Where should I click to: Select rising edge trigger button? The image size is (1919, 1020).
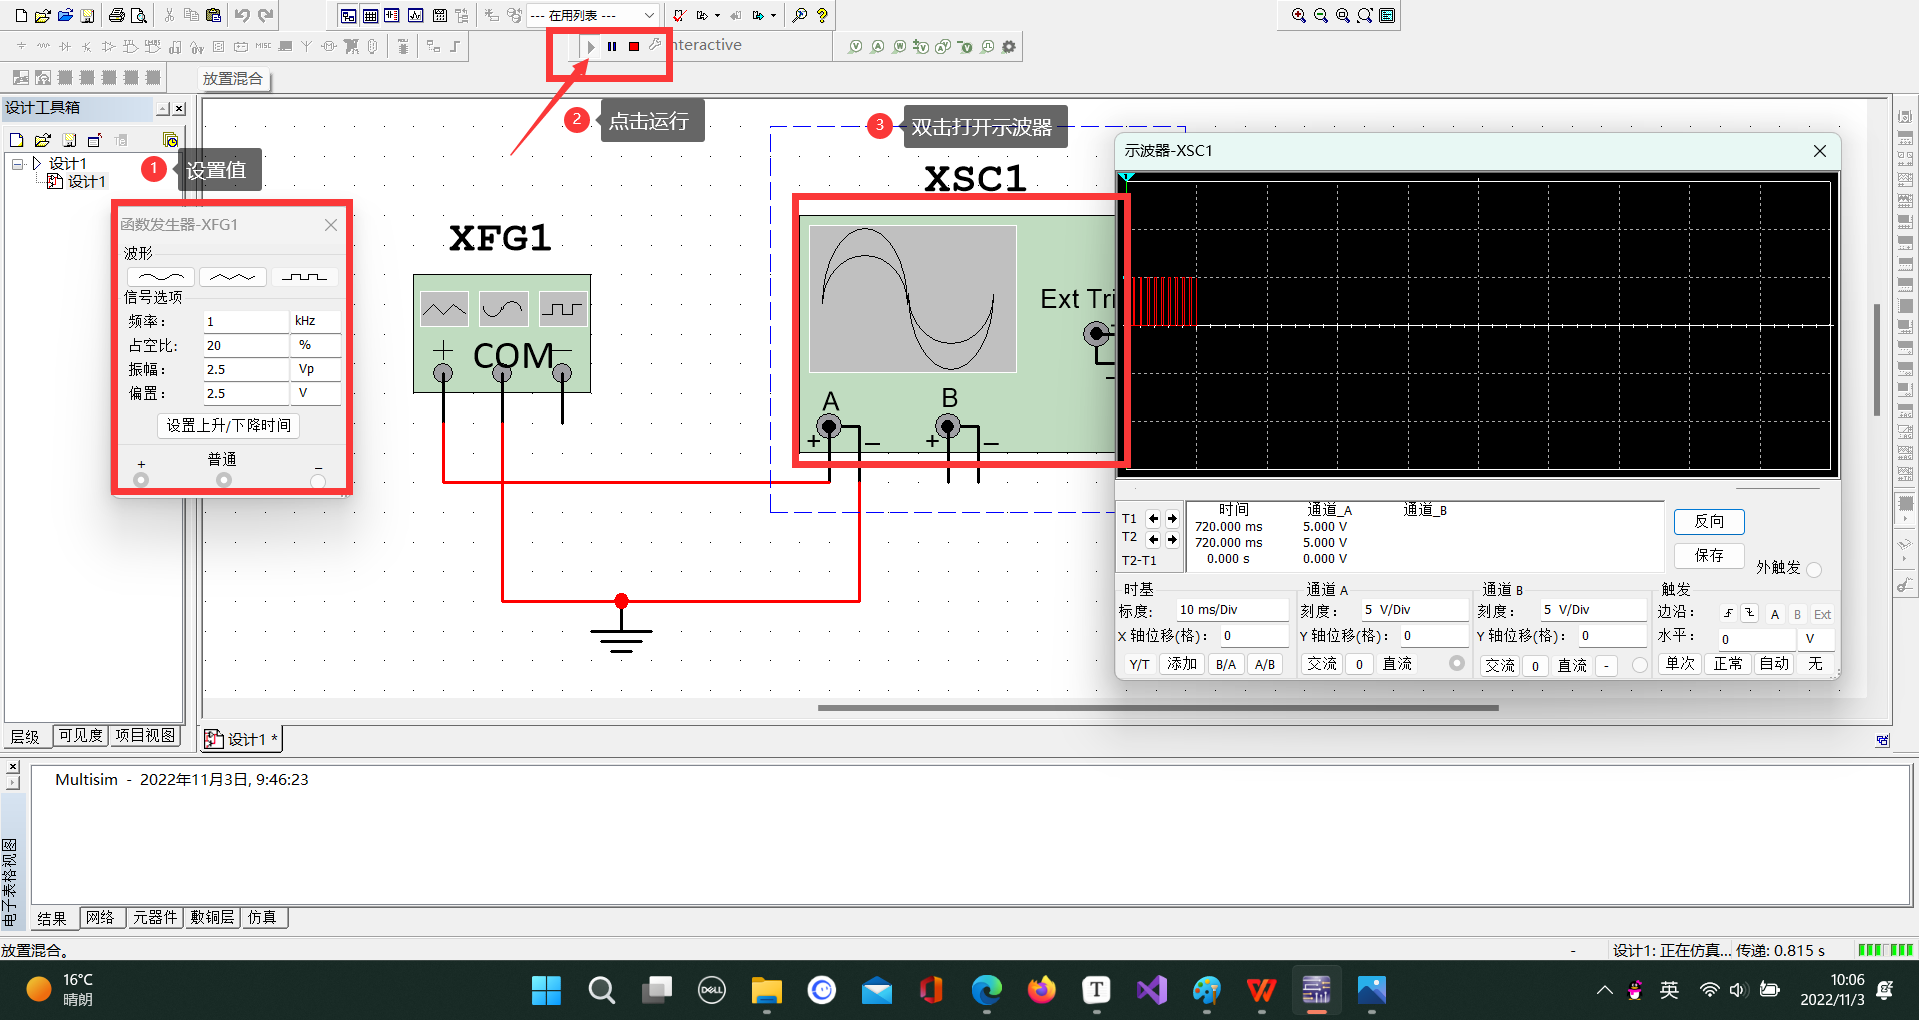pos(1728,613)
